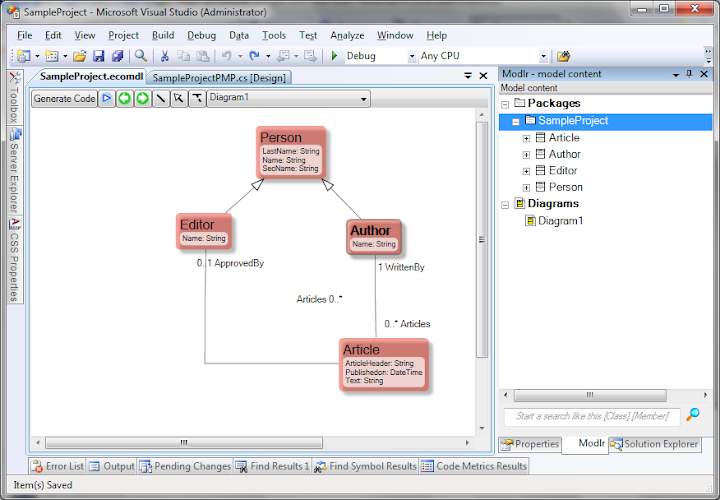
Task: Open the Diagram1 selector dropdown
Action: click(x=363, y=98)
